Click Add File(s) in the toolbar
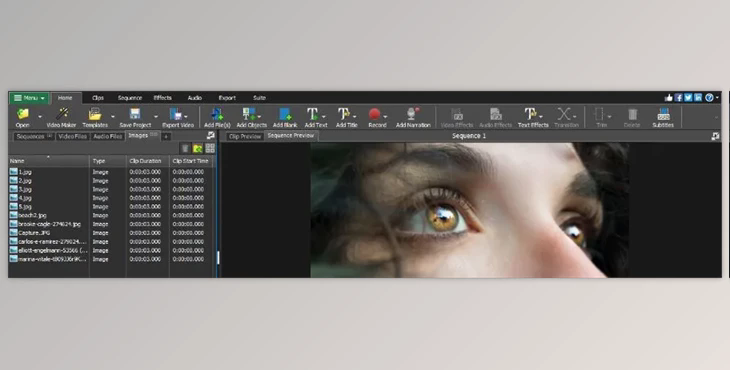Image resolution: width=730 pixels, height=370 pixels. pos(217,117)
